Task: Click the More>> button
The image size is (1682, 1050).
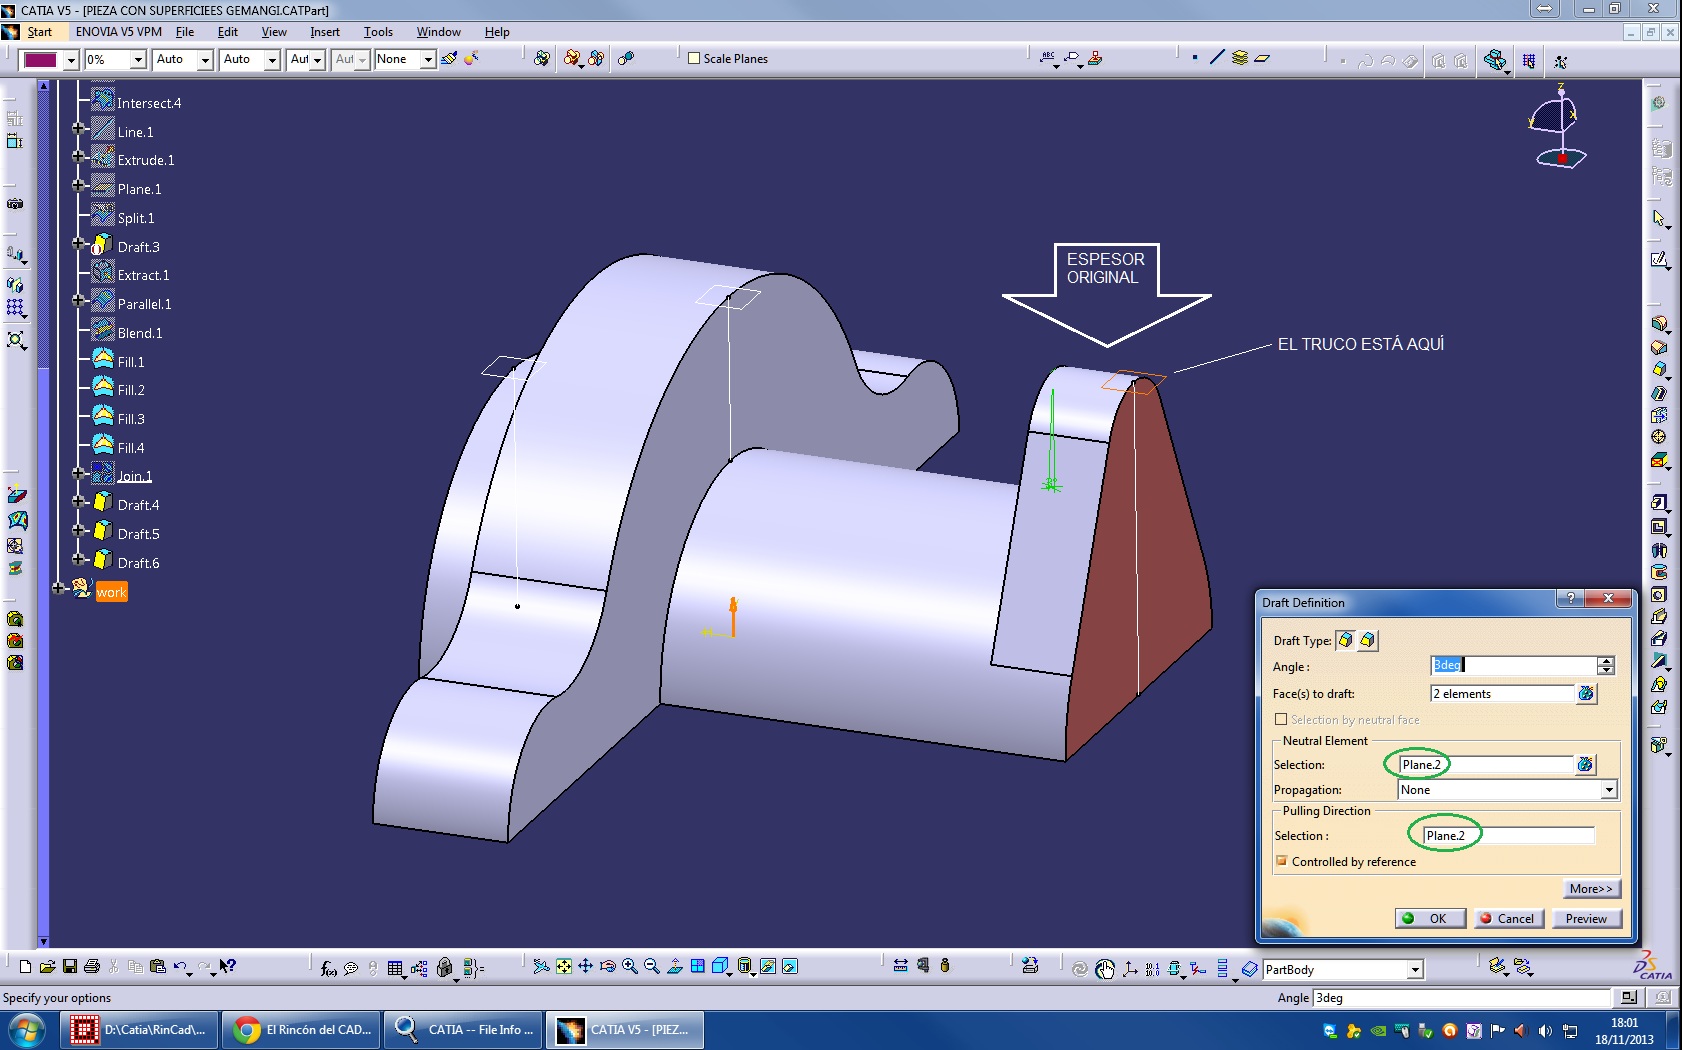Action: pos(1591,888)
